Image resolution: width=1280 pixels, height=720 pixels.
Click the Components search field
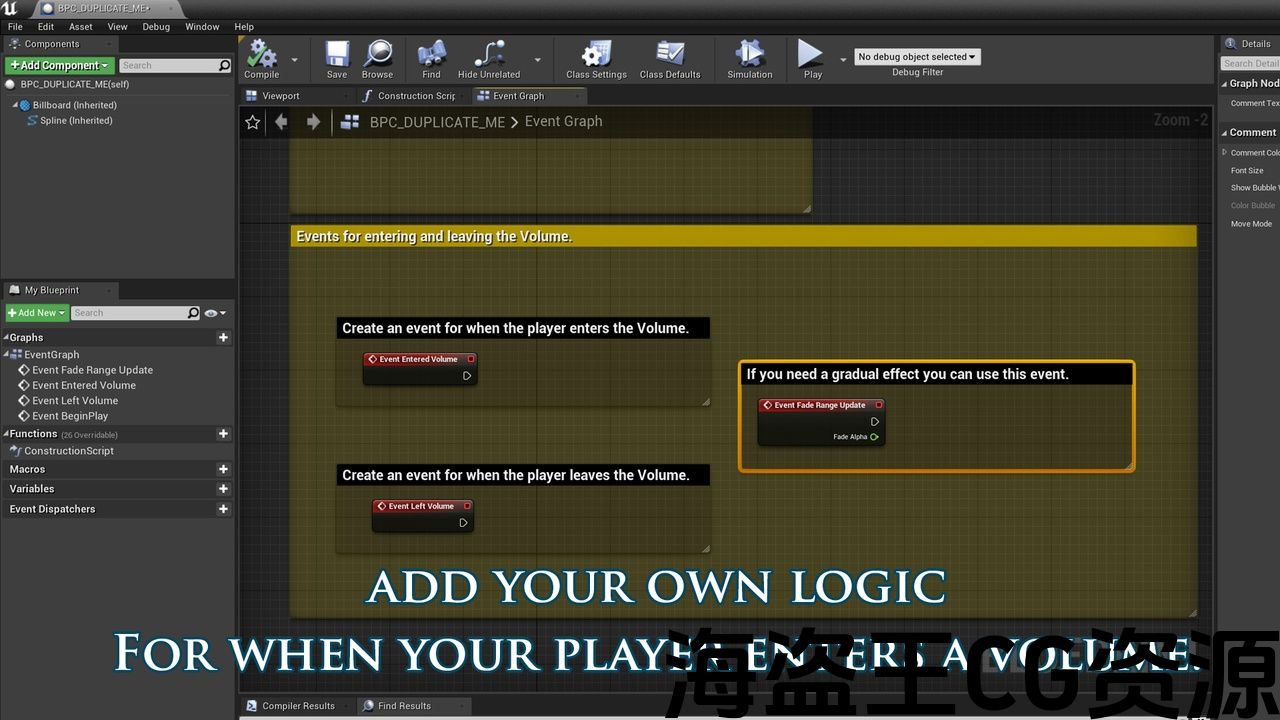click(168, 65)
